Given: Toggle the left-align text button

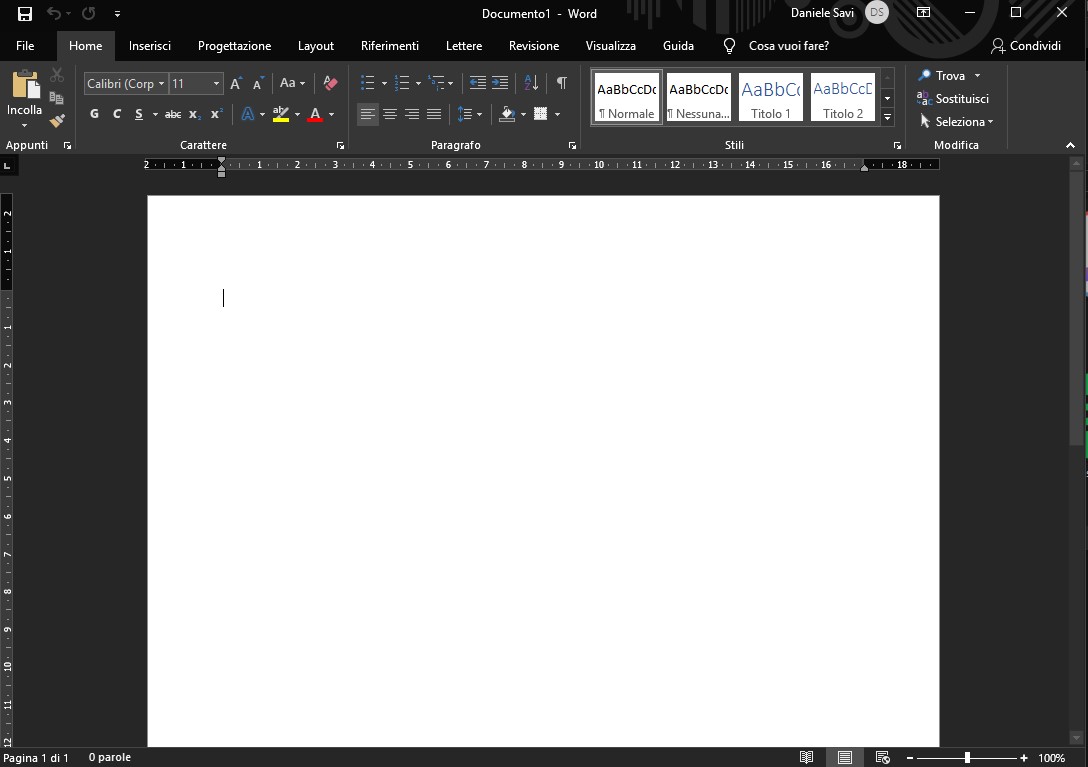Looking at the screenshot, I should coord(368,114).
